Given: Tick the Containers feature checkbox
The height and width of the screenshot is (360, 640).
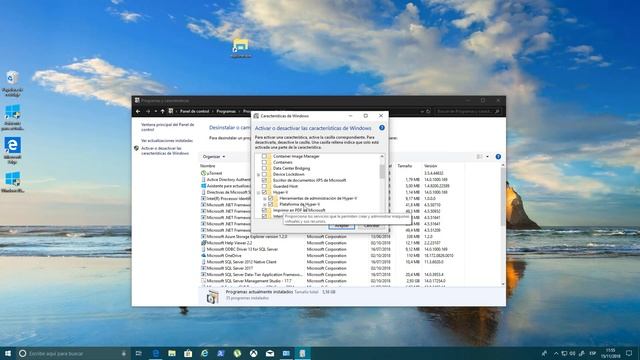Looking at the screenshot, I should tap(264, 162).
